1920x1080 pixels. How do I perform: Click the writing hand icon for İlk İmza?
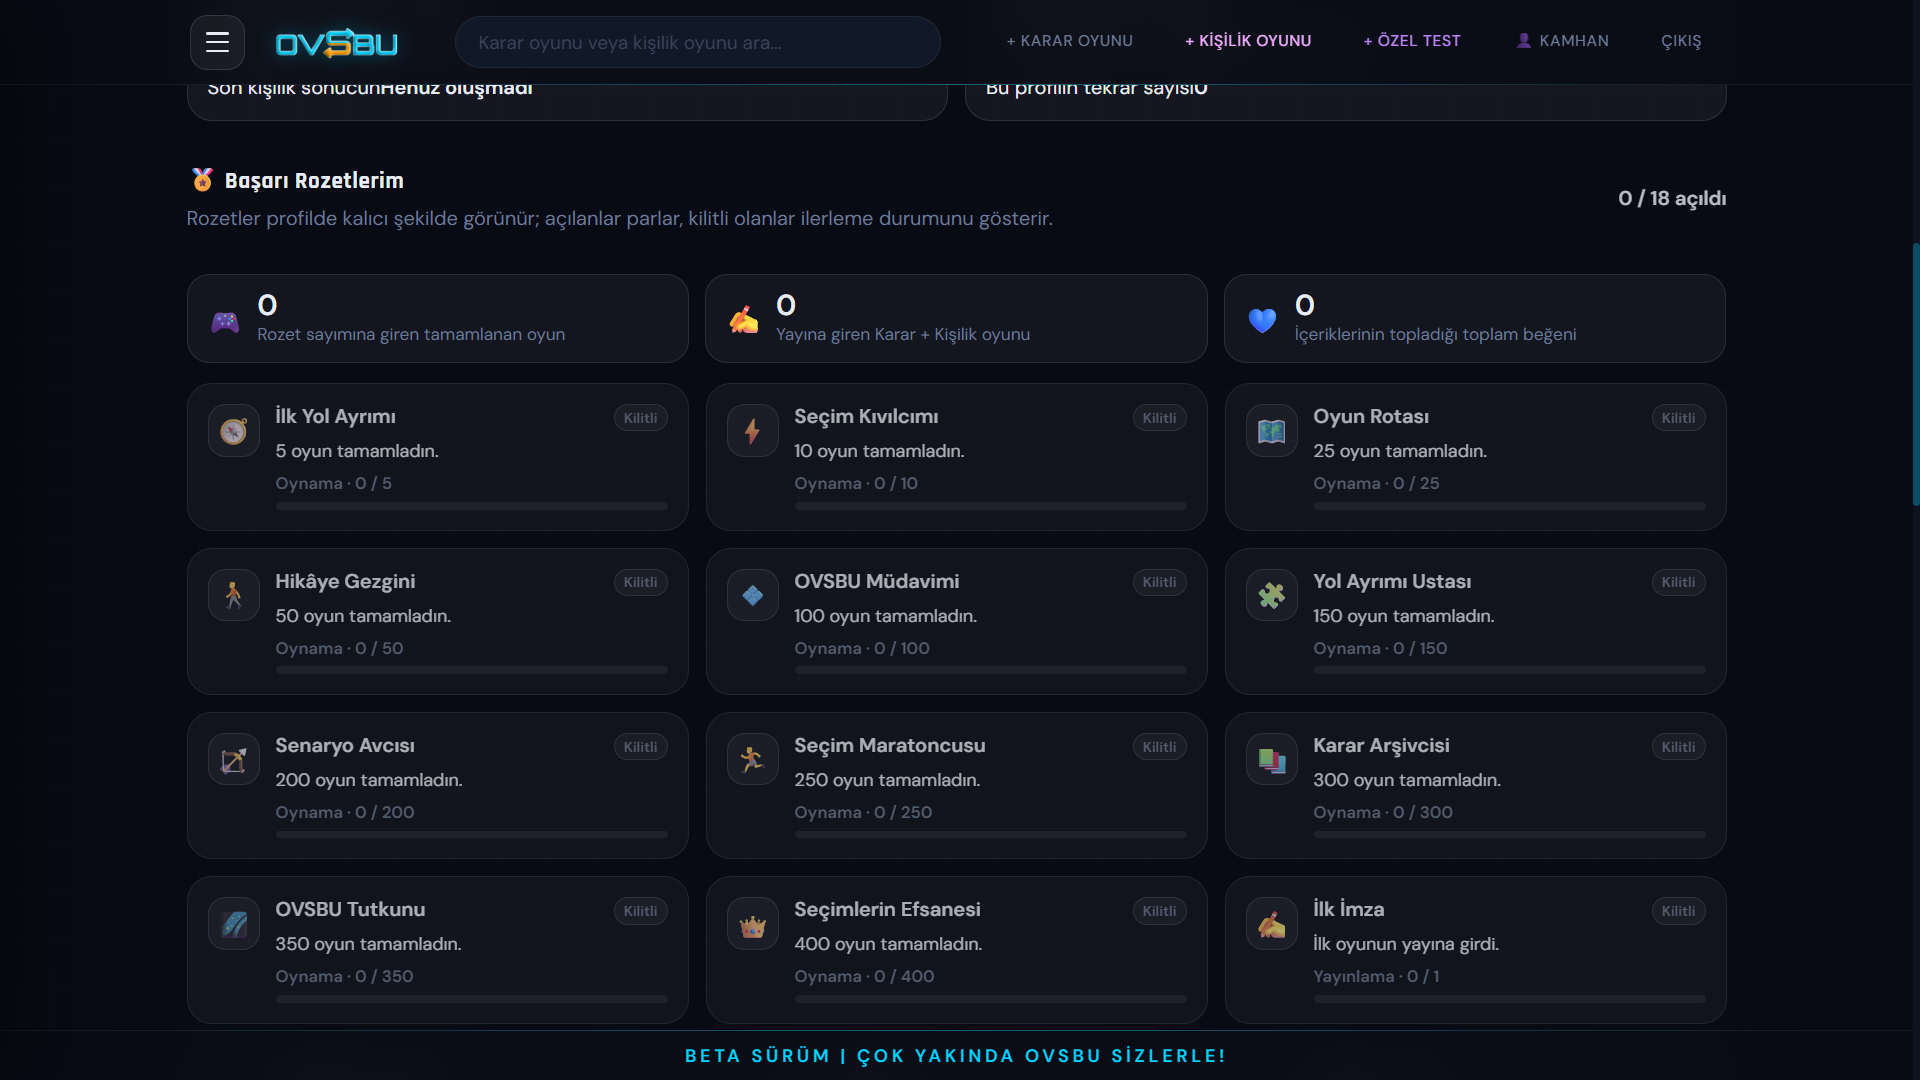click(1272, 924)
